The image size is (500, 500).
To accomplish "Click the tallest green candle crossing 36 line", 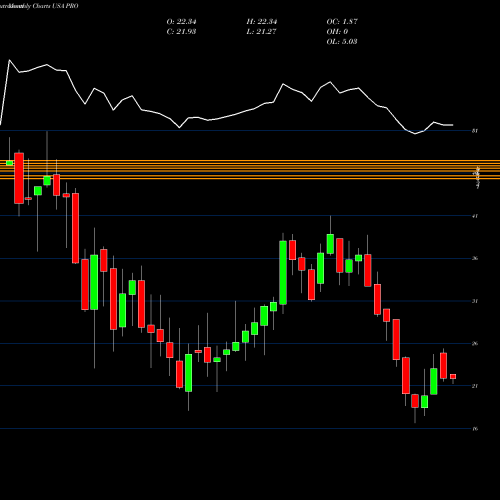I will tap(283, 273).
